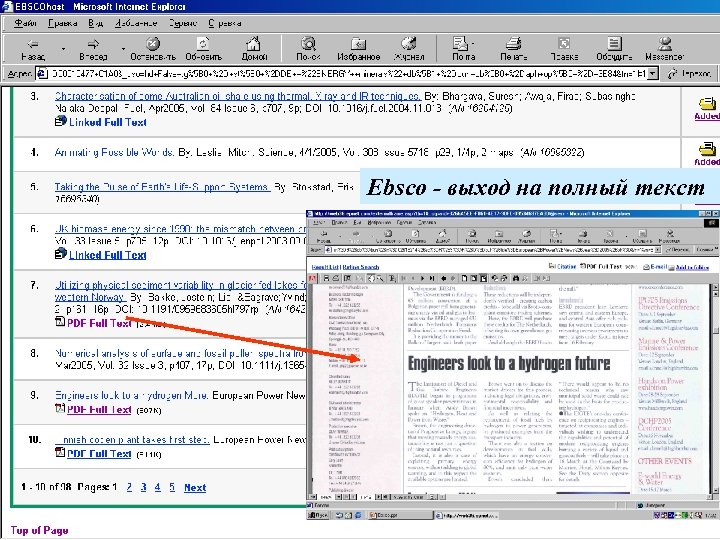720x540 pixels.
Task: Jump to results page 4
Action: 158,487
